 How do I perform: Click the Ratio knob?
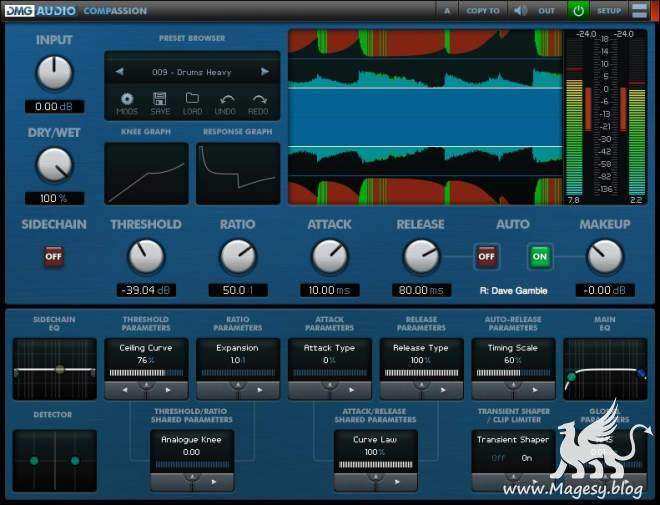[238, 256]
